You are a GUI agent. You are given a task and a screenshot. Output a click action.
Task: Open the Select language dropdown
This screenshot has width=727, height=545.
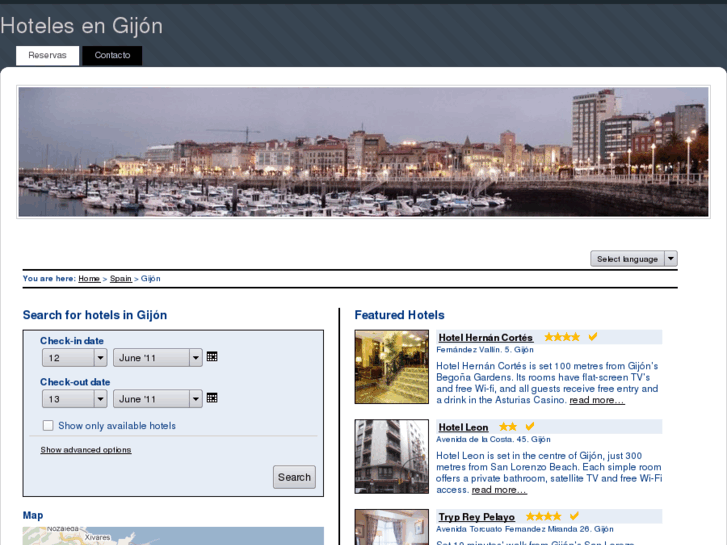pyautogui.click(x=634, y=259)
